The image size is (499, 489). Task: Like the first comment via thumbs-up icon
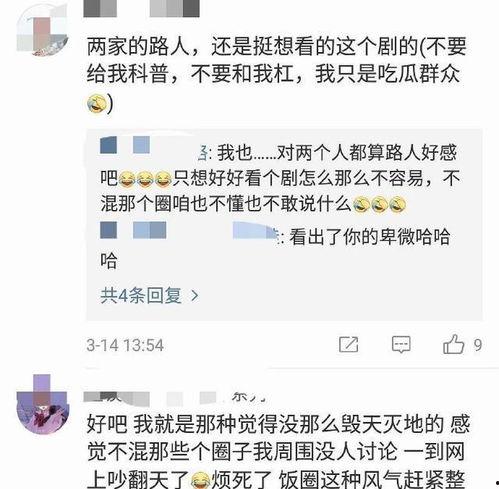pyautogui.click(x=453, y=344)
